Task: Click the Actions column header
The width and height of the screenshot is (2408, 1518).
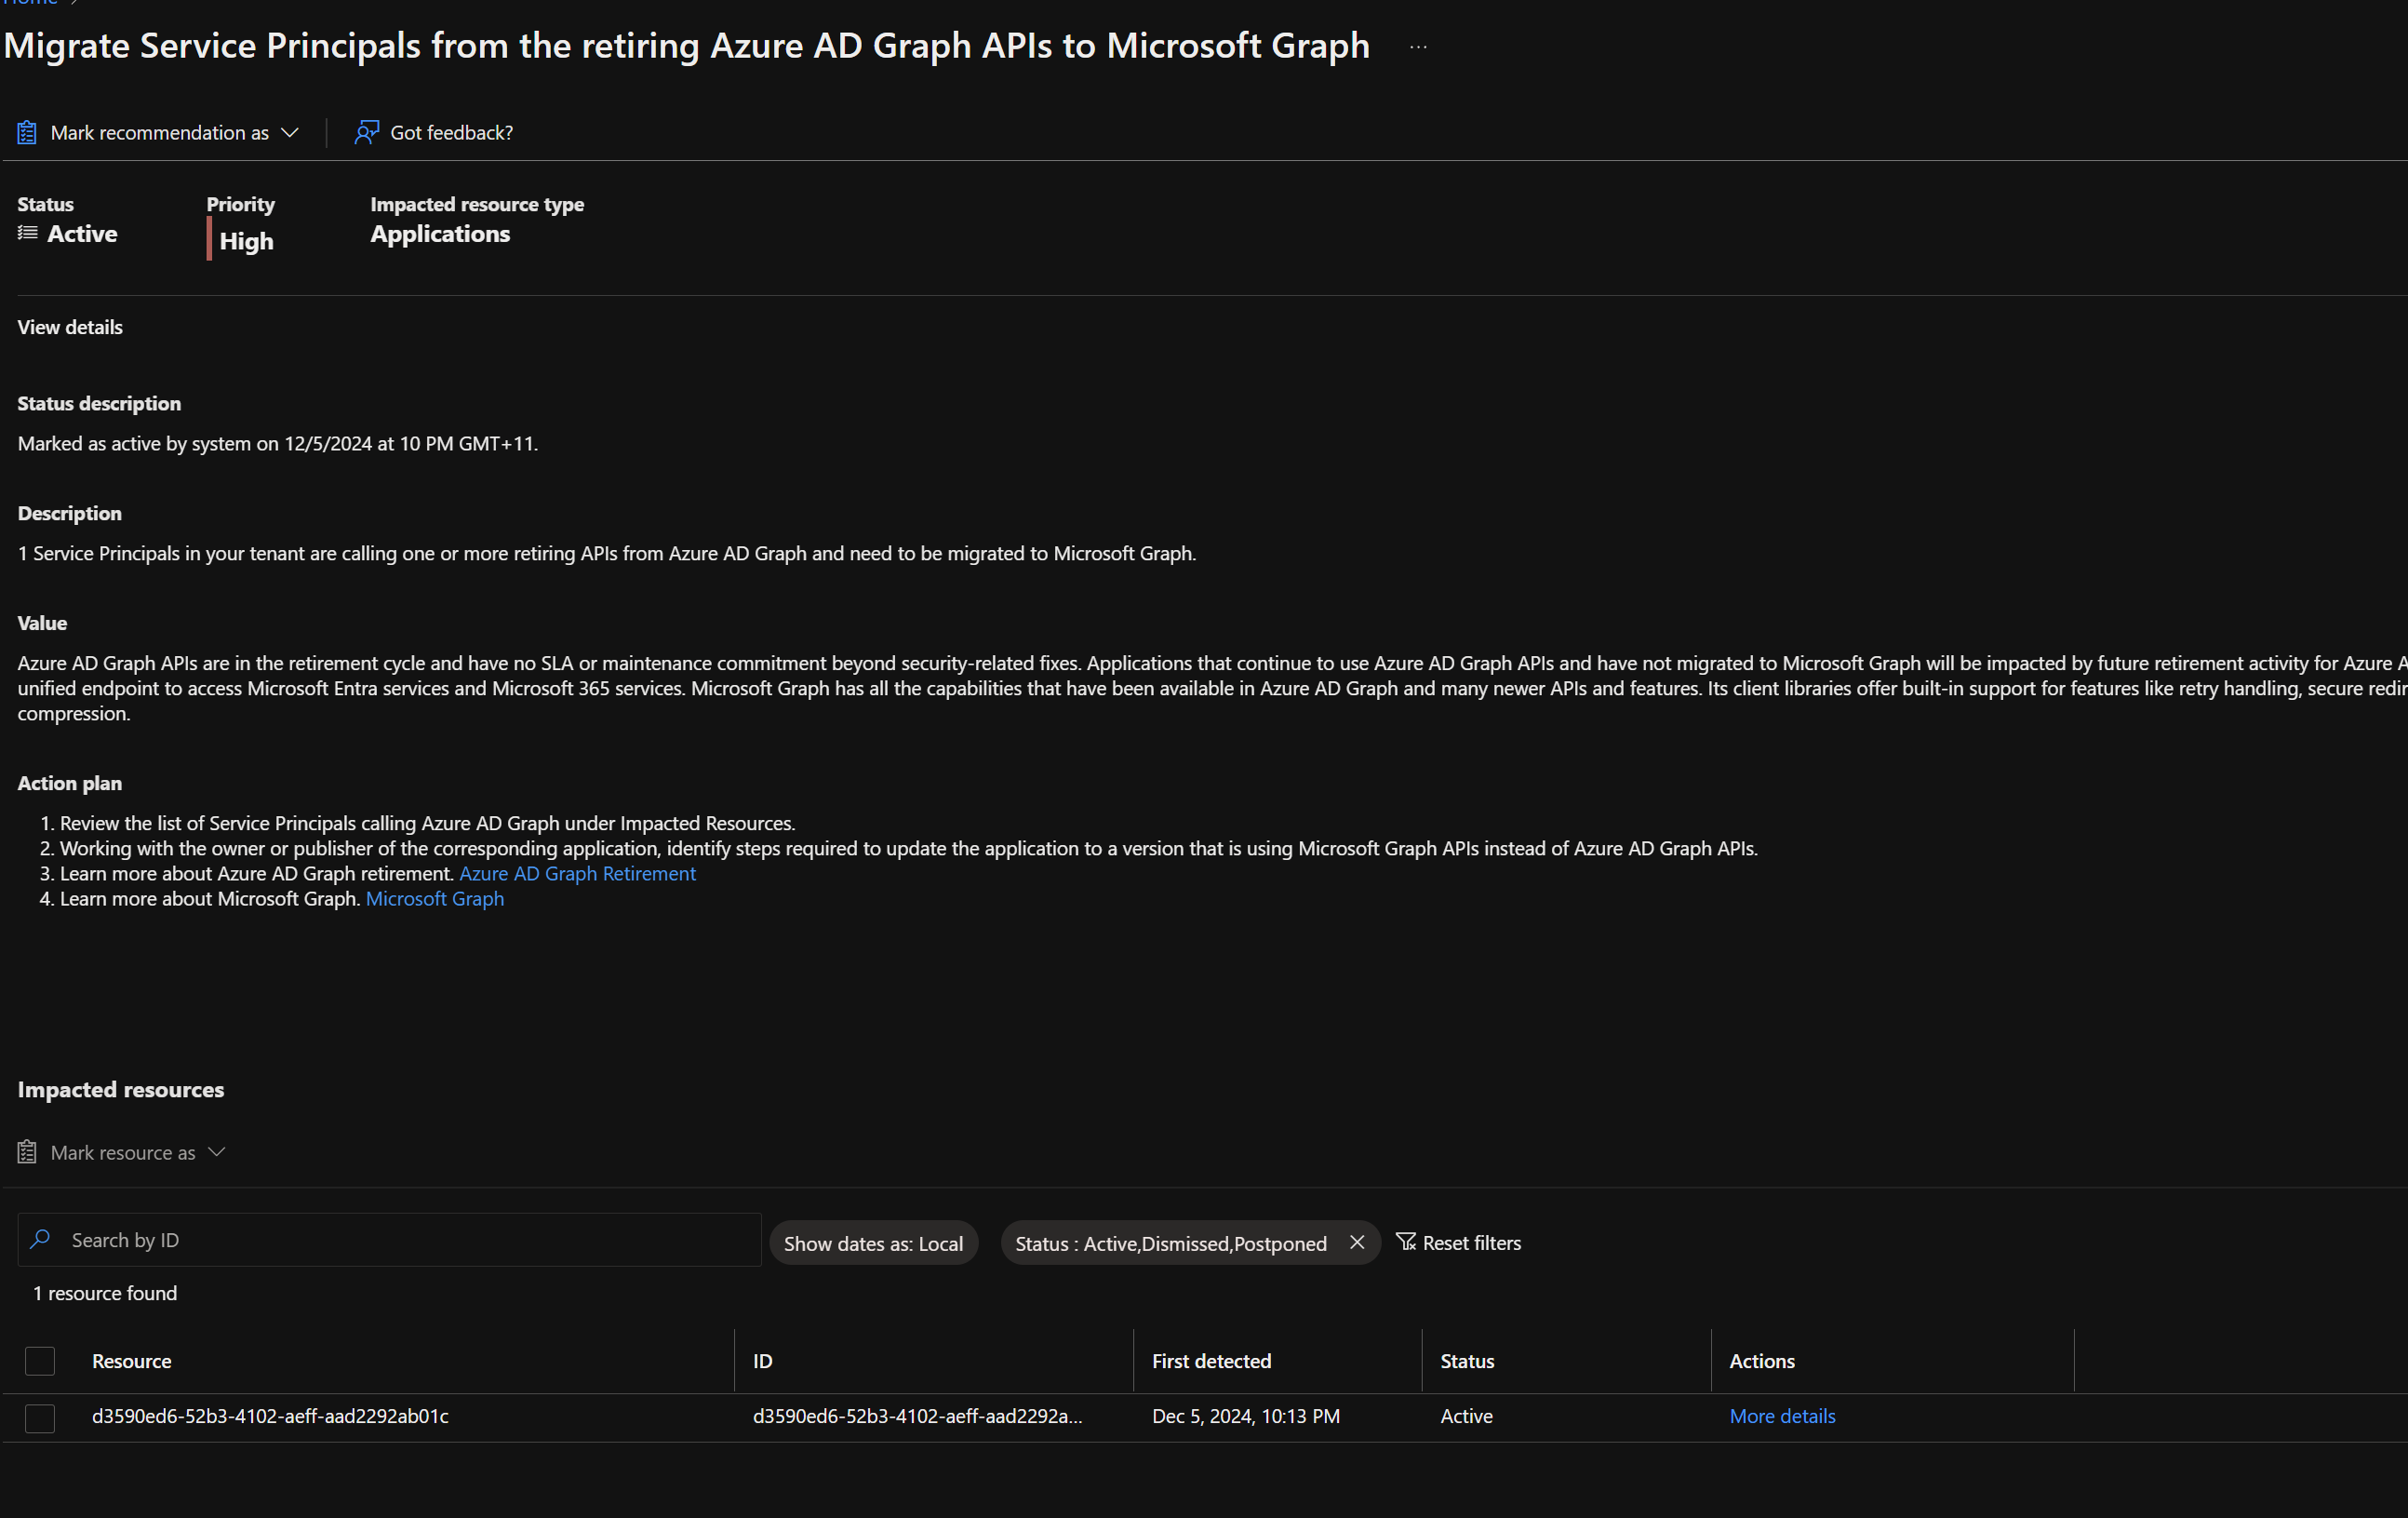Action: point(1761,1361)
